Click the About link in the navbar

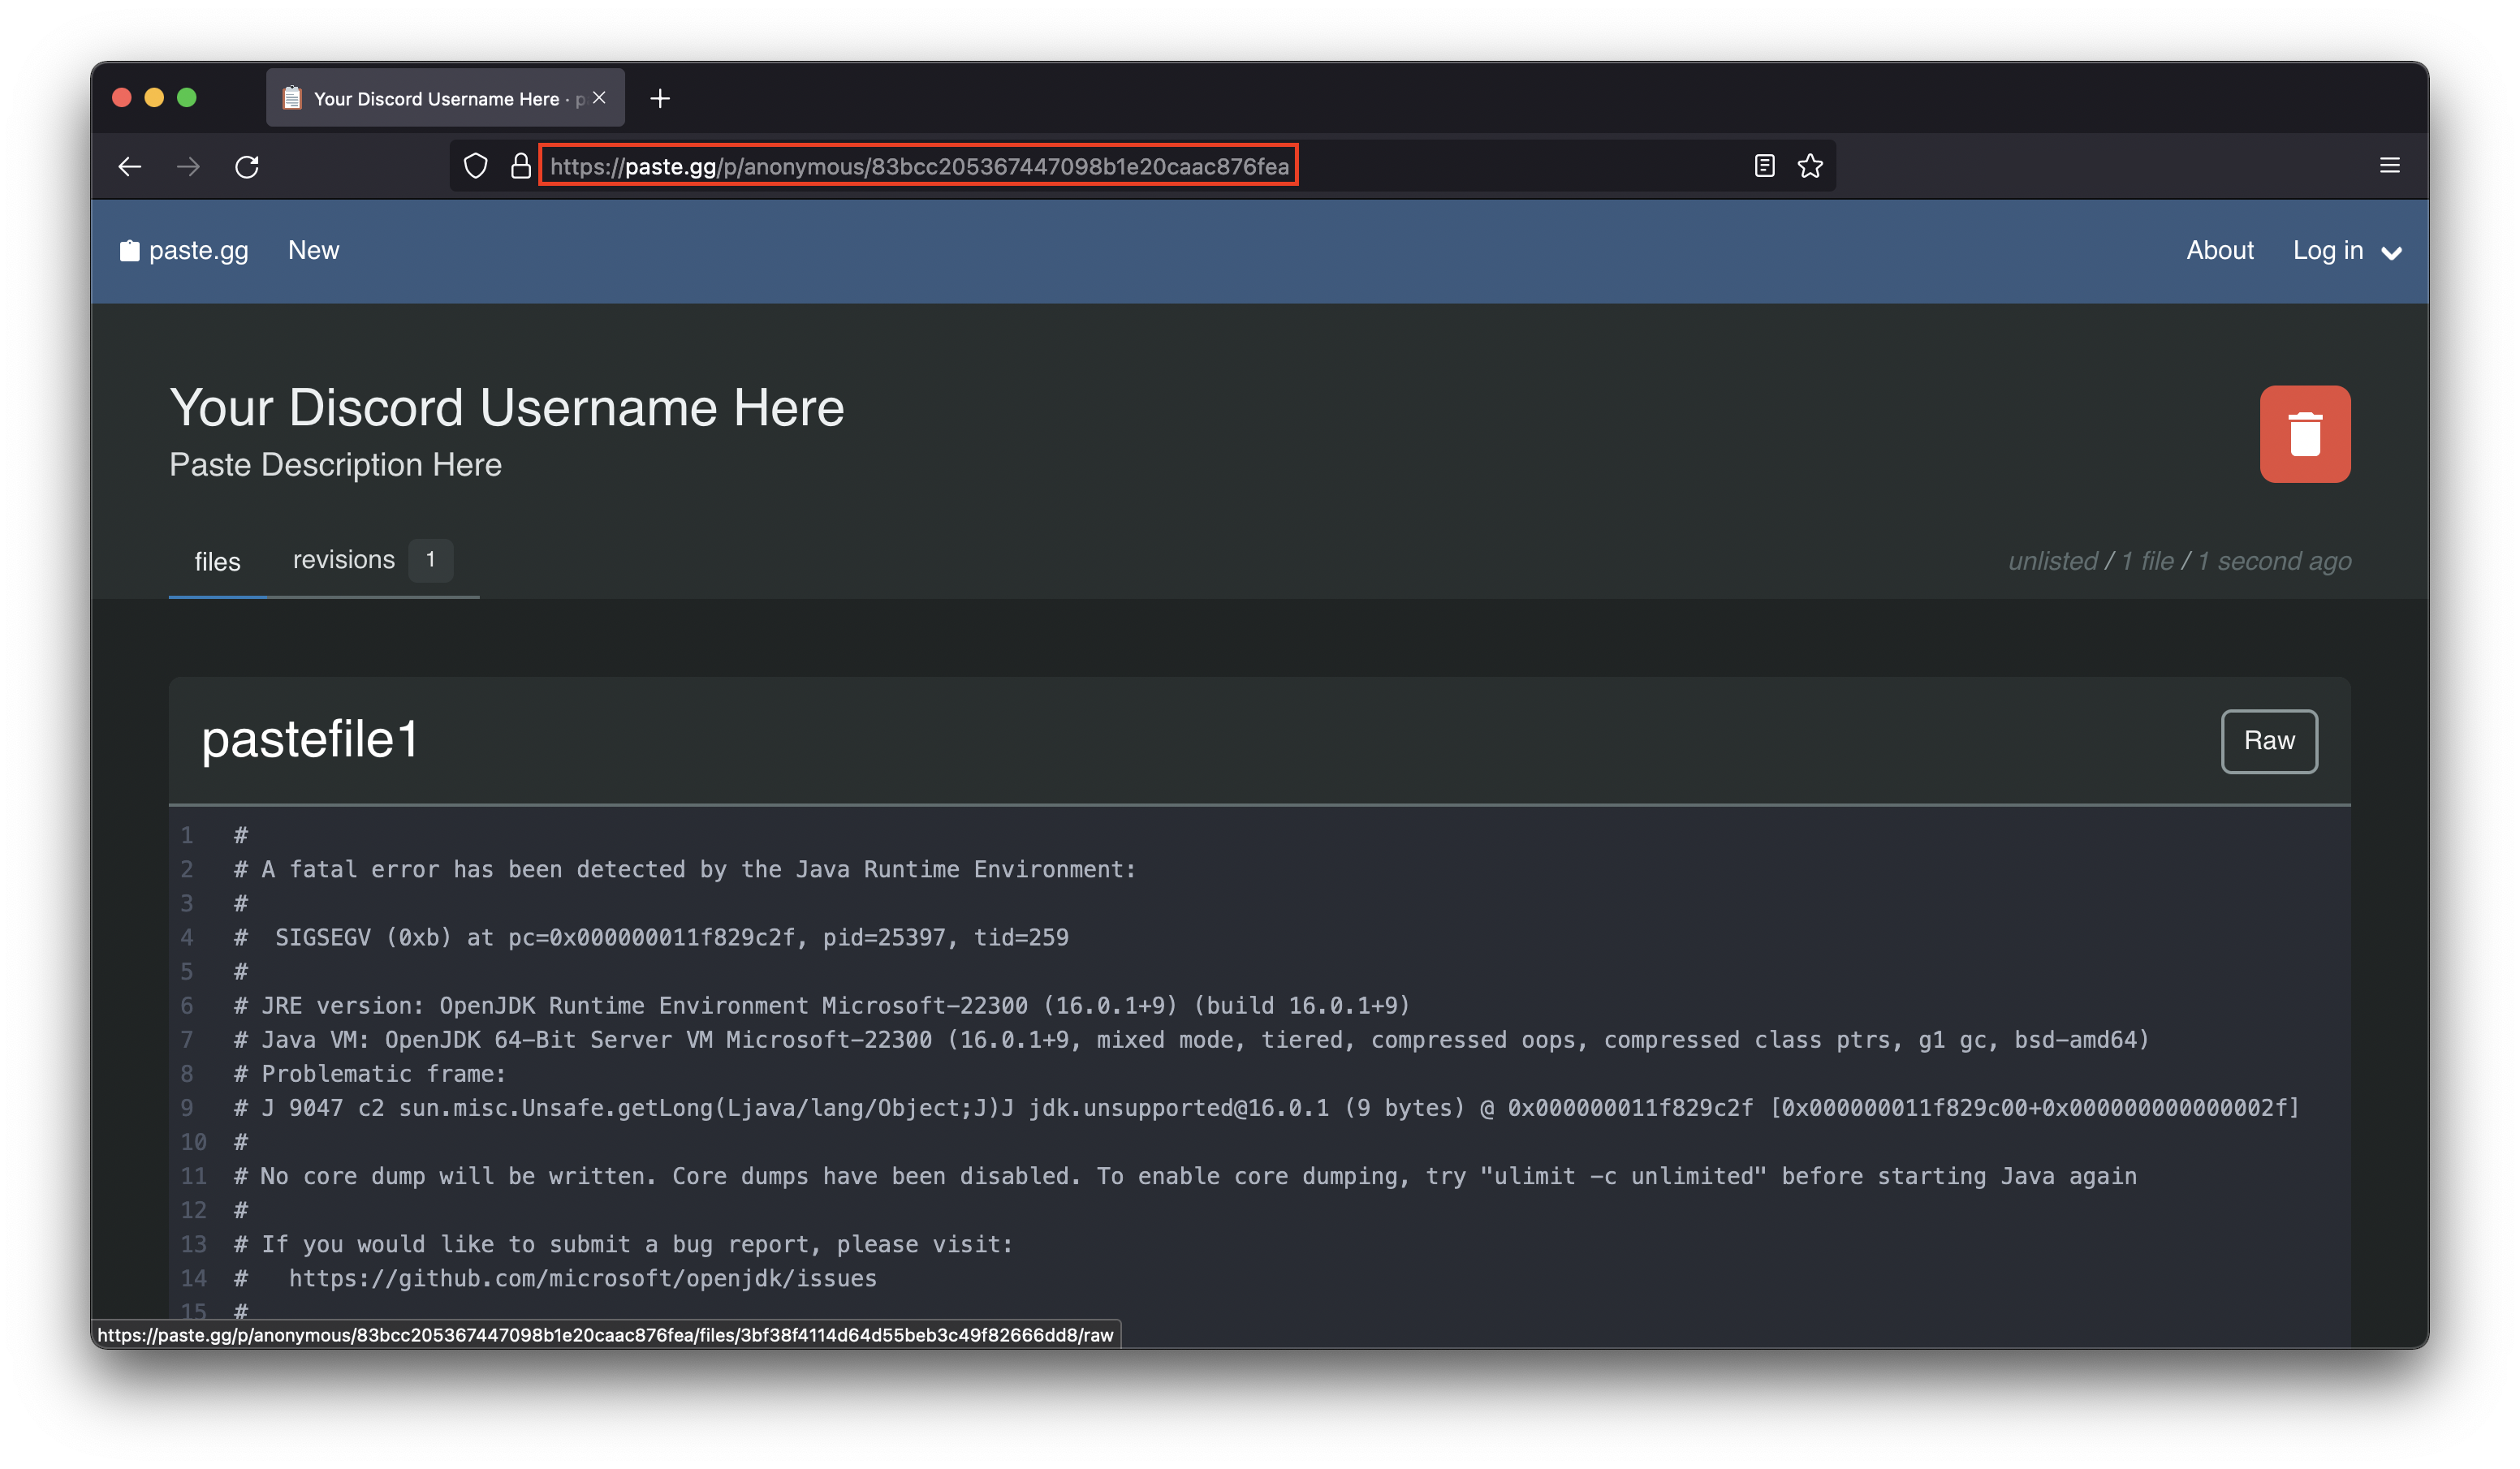pos(2220,250)
